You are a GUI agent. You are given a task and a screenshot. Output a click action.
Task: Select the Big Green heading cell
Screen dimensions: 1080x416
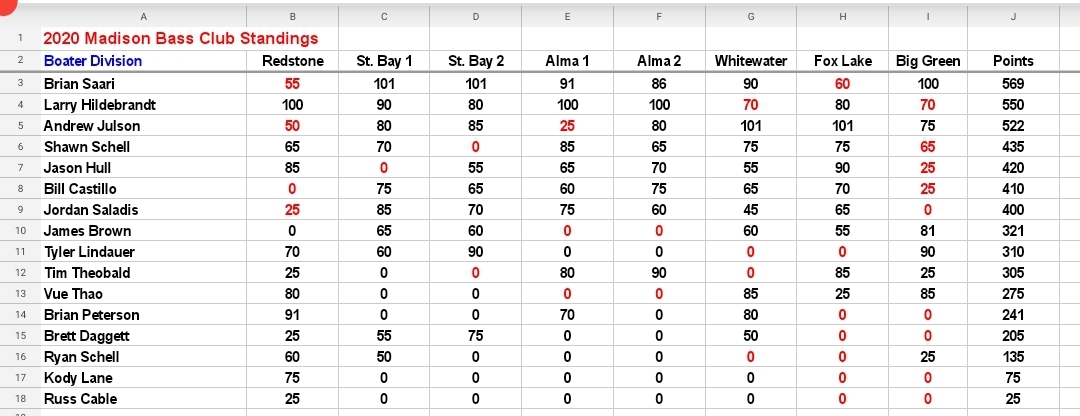(927, 61)
